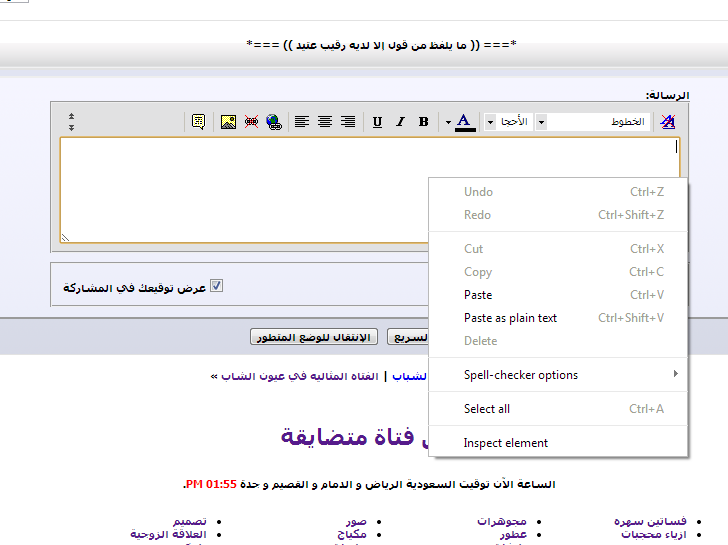Toggle the show signature checkbox
Screen dimensions: 728x545
tap(216, 287)
